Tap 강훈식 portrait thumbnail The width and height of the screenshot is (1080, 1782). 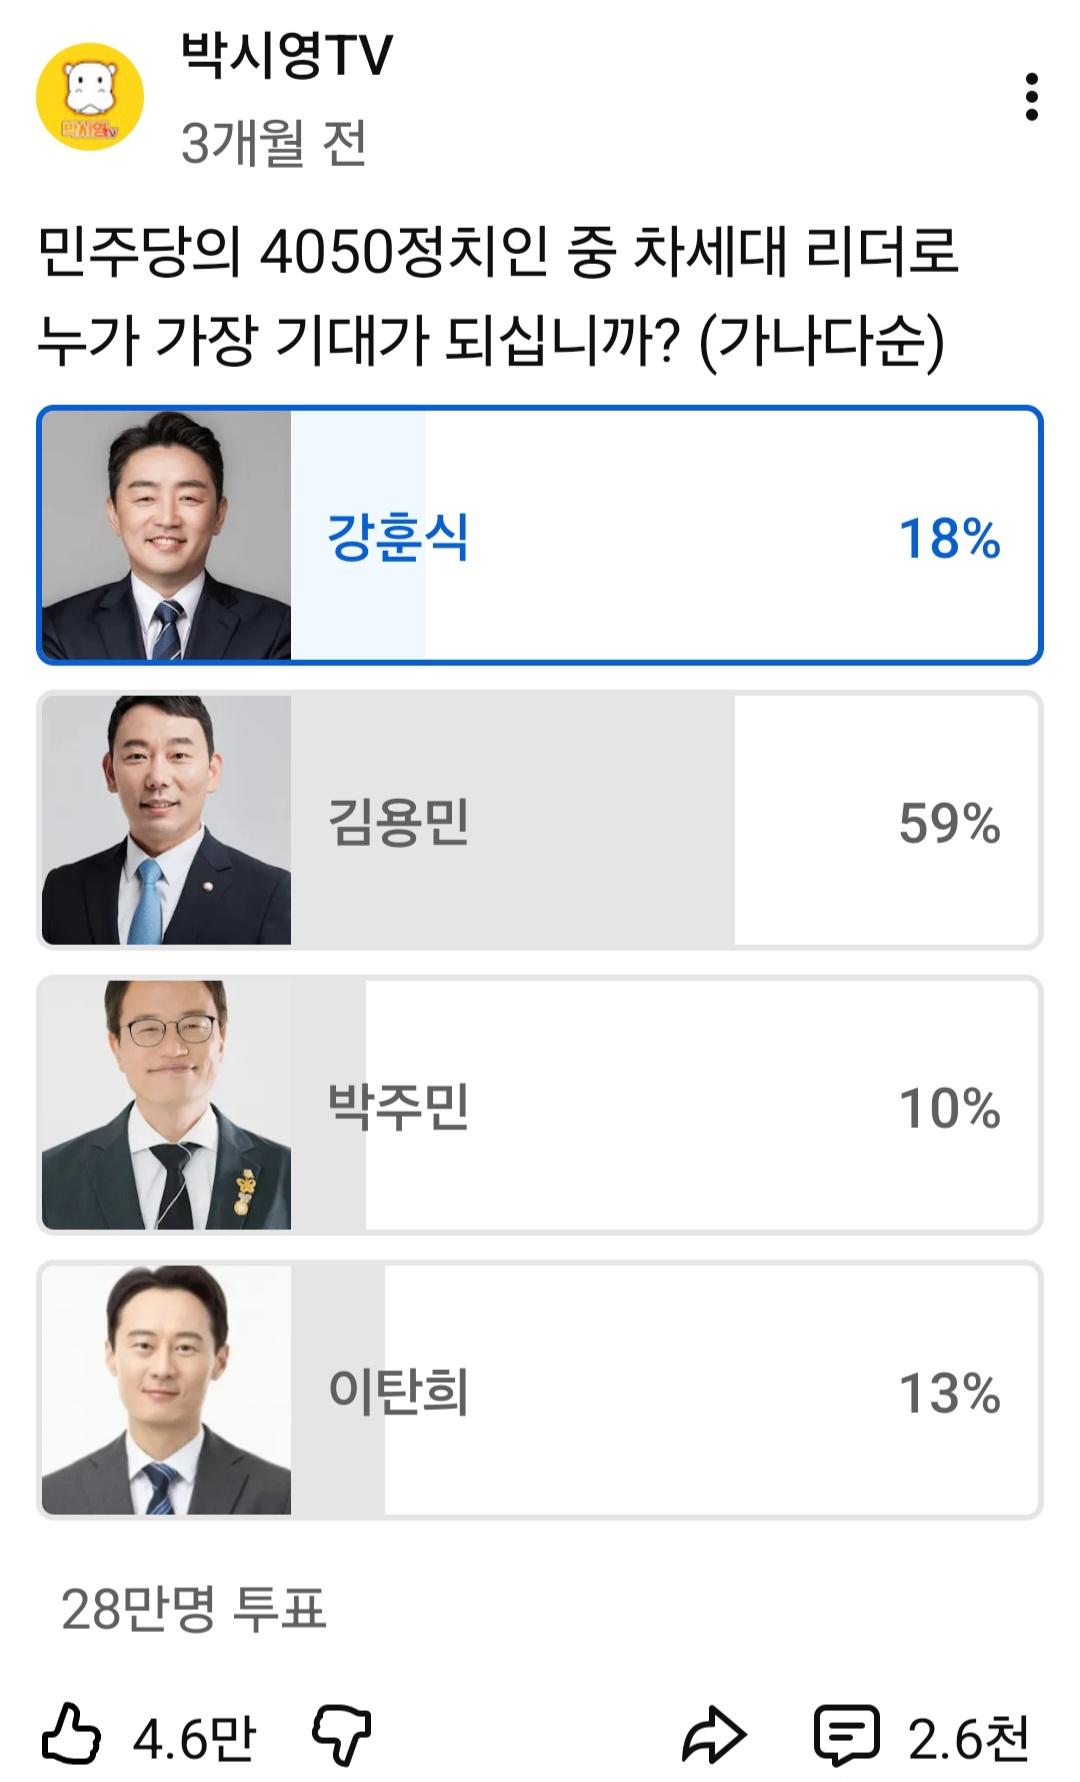(x=166, y=535)
